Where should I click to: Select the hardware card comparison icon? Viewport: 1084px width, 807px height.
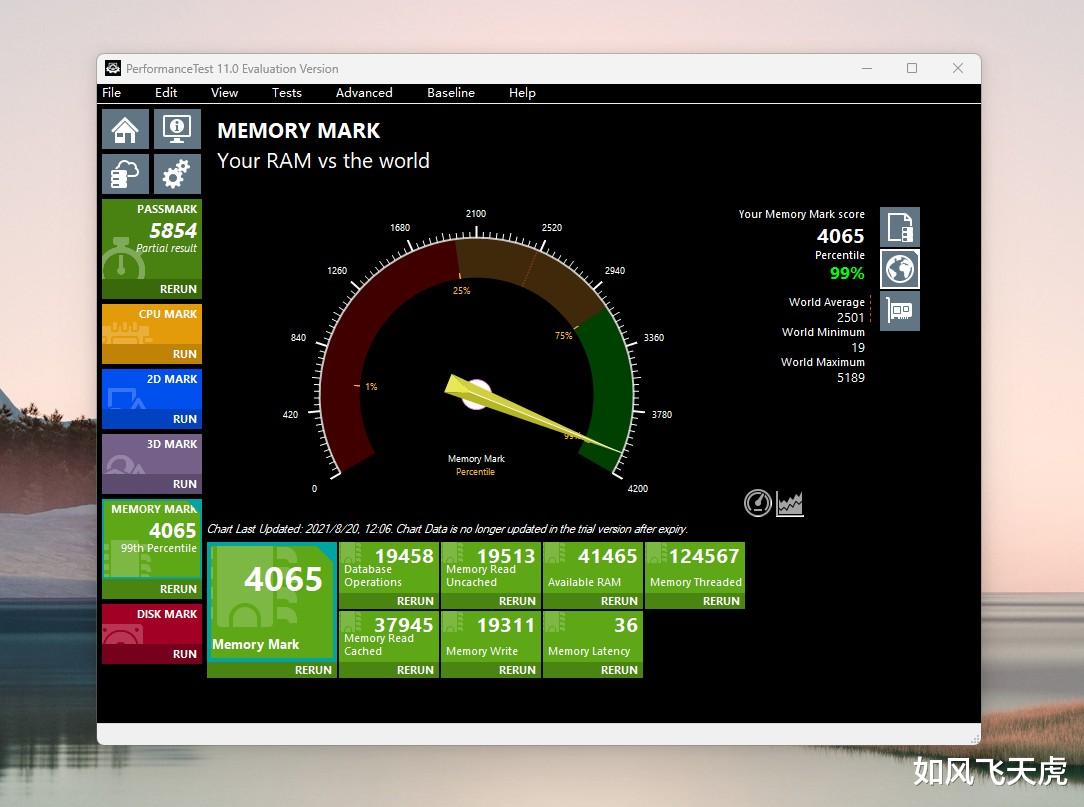coord(899,310)
